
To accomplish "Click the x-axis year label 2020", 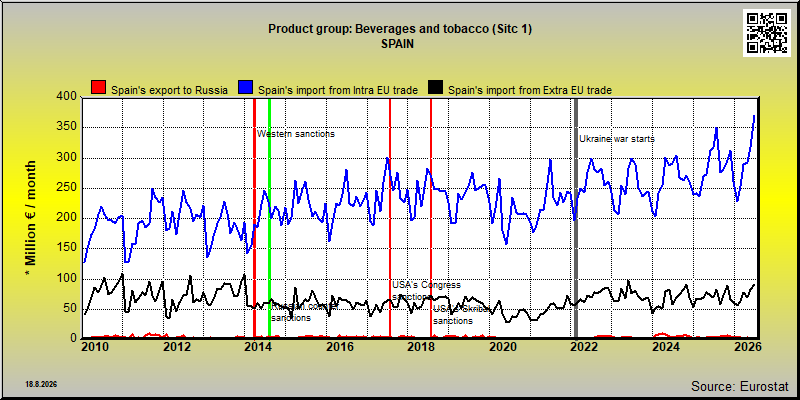I will click(x=503, y=347).
